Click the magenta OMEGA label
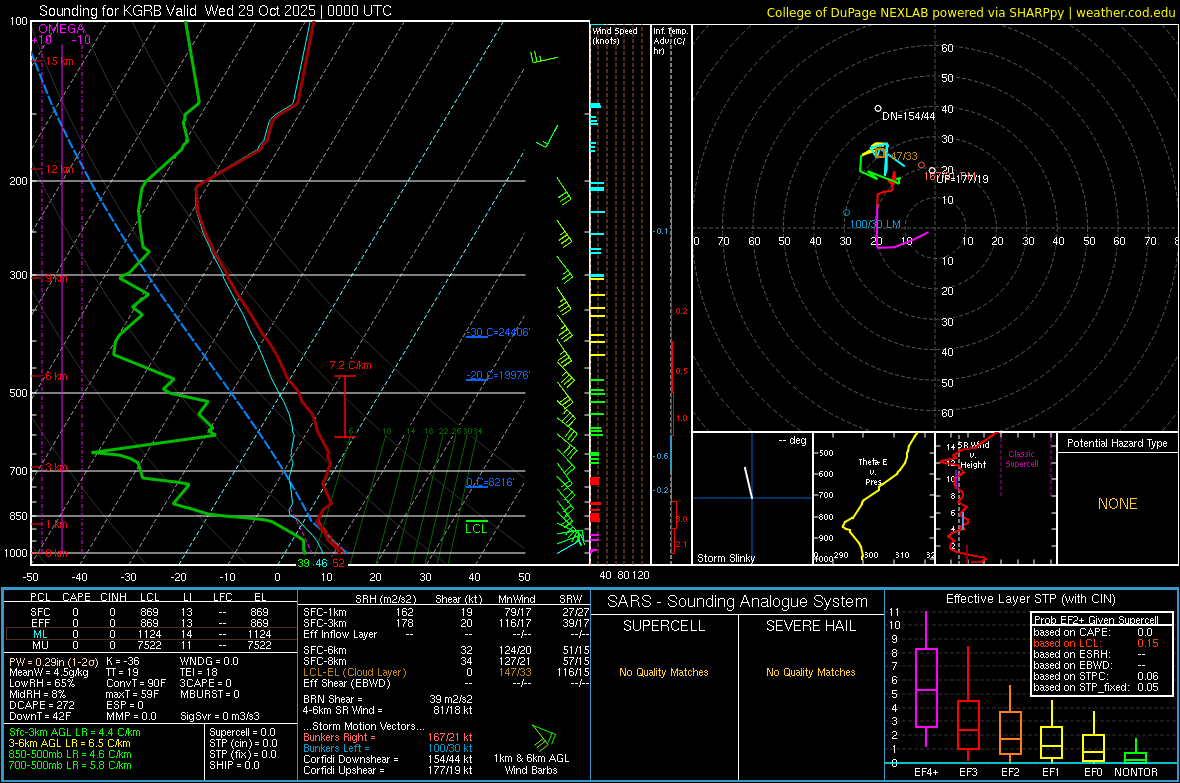 (61, 29)
